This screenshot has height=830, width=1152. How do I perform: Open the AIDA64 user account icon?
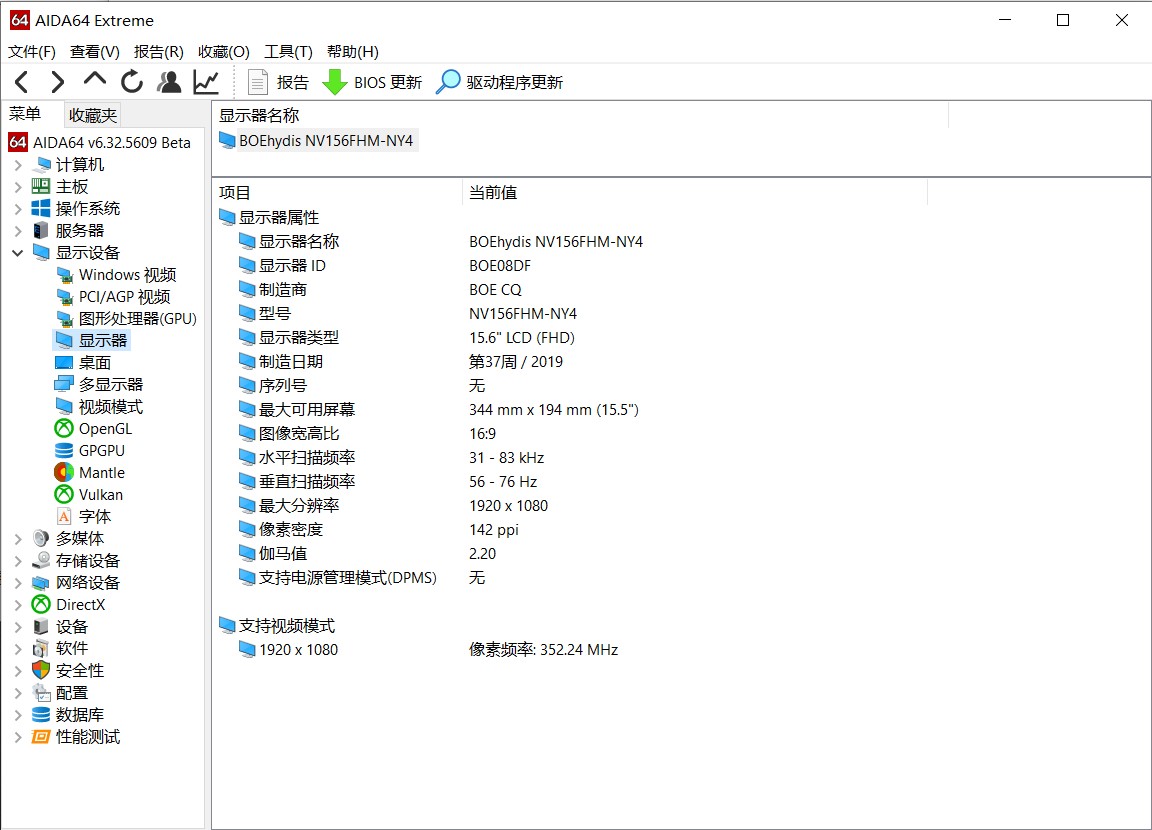tap(168, 81)
